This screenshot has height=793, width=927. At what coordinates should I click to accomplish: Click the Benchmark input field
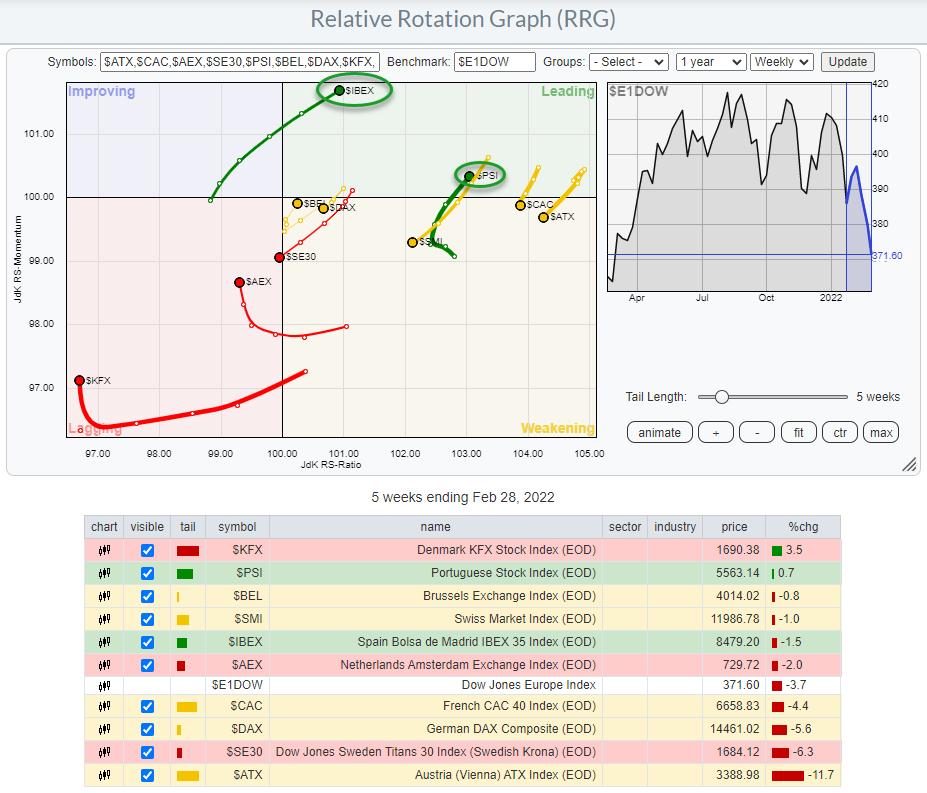(x=494, y=62)
